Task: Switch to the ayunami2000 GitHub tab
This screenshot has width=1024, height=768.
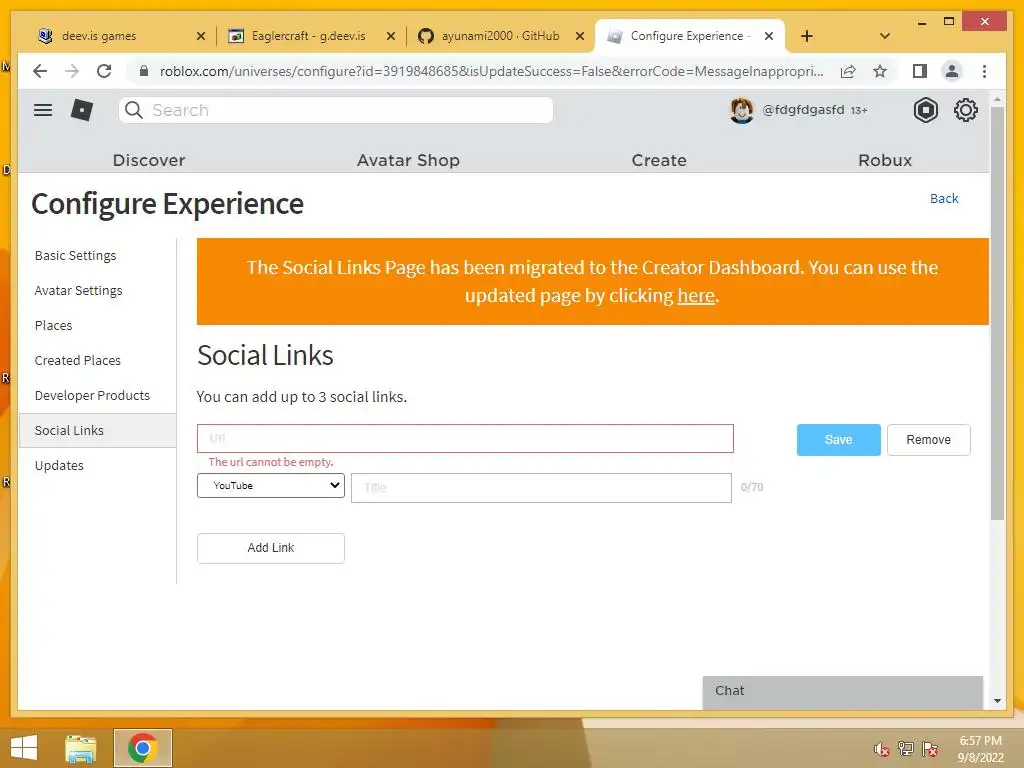Action: pyautogui.click(x=500, y=36)
